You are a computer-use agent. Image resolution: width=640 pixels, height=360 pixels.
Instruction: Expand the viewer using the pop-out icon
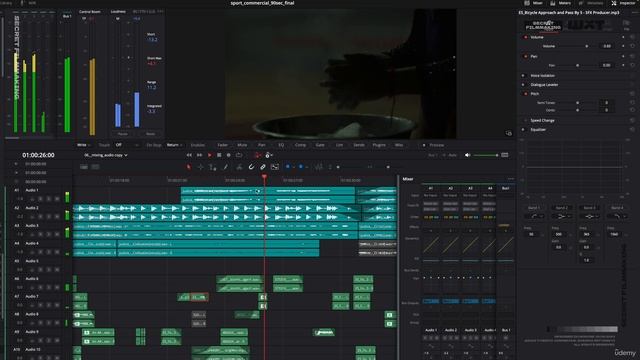[509, 133]
